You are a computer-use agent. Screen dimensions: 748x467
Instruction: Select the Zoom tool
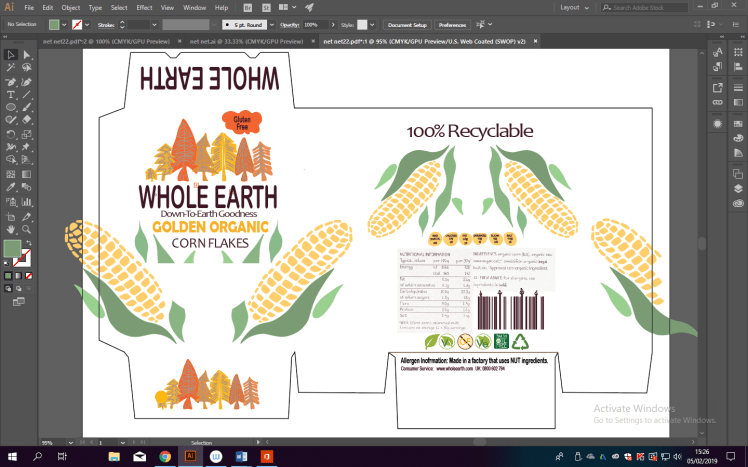point(27,229)
